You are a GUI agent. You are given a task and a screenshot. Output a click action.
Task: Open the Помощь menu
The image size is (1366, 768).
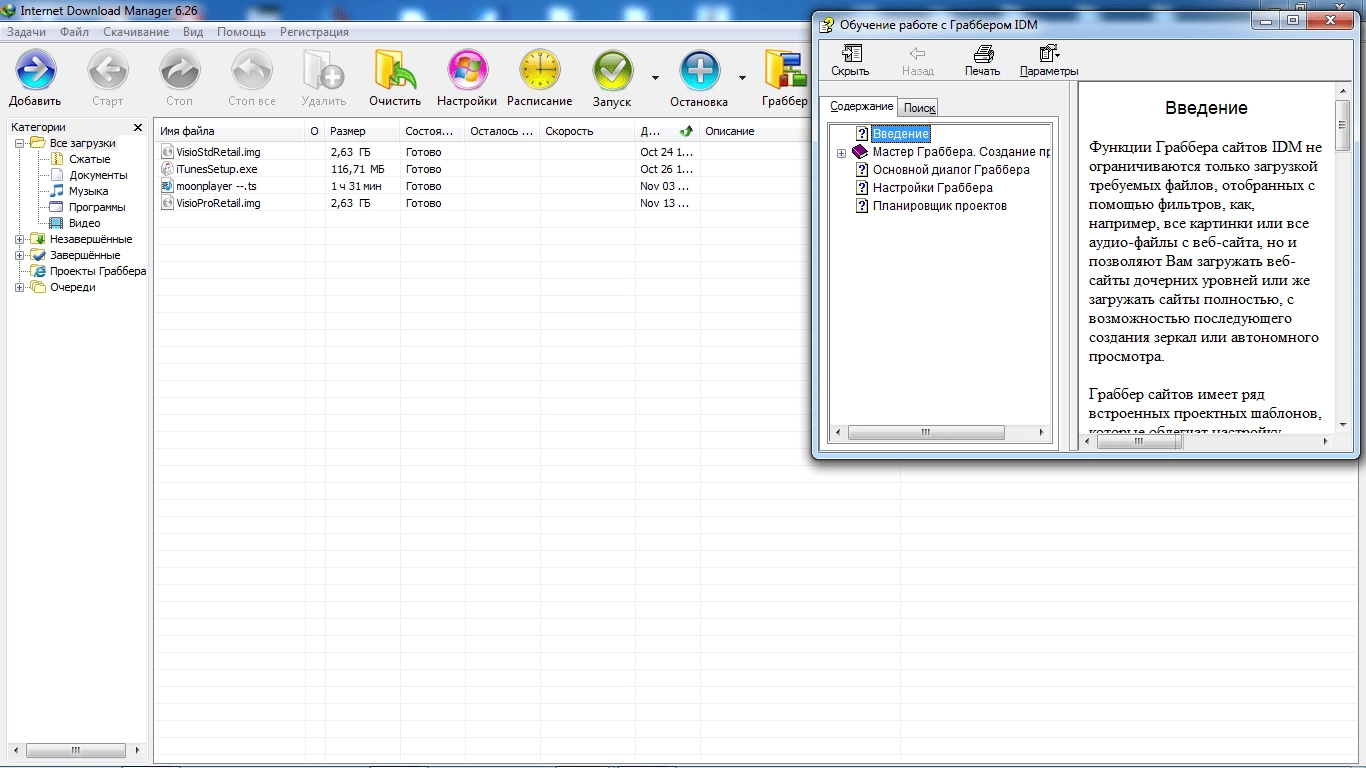point(242,32)
